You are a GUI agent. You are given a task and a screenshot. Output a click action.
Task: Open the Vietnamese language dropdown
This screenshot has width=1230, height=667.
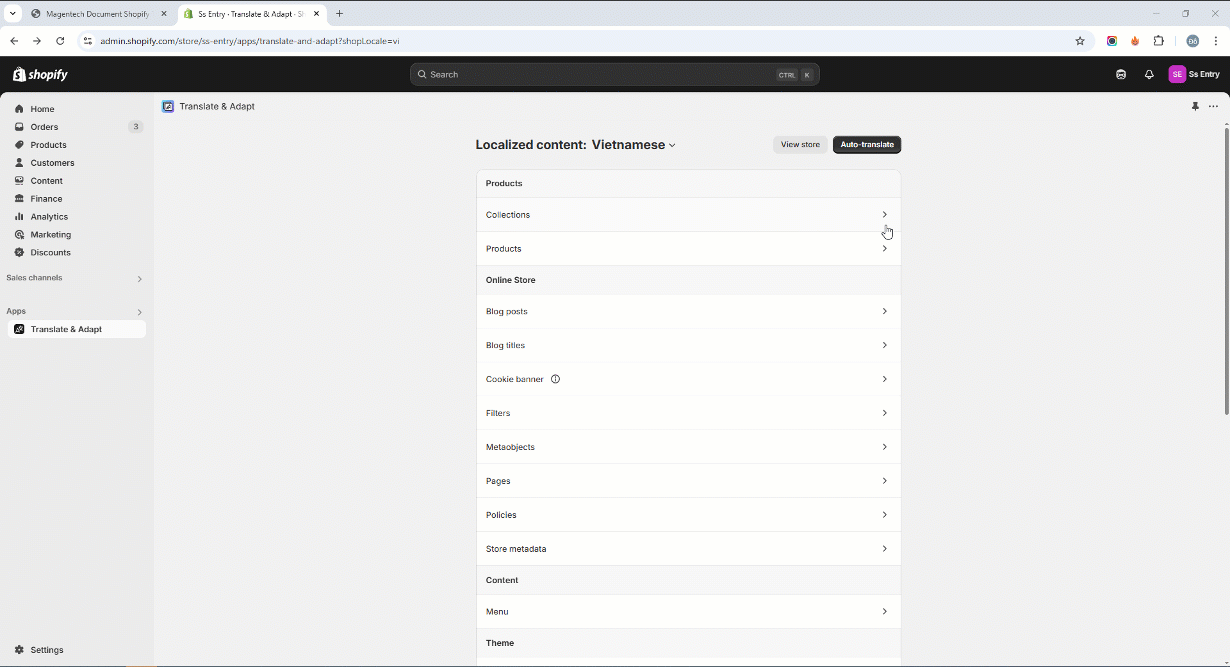click(x=634, y=145)
